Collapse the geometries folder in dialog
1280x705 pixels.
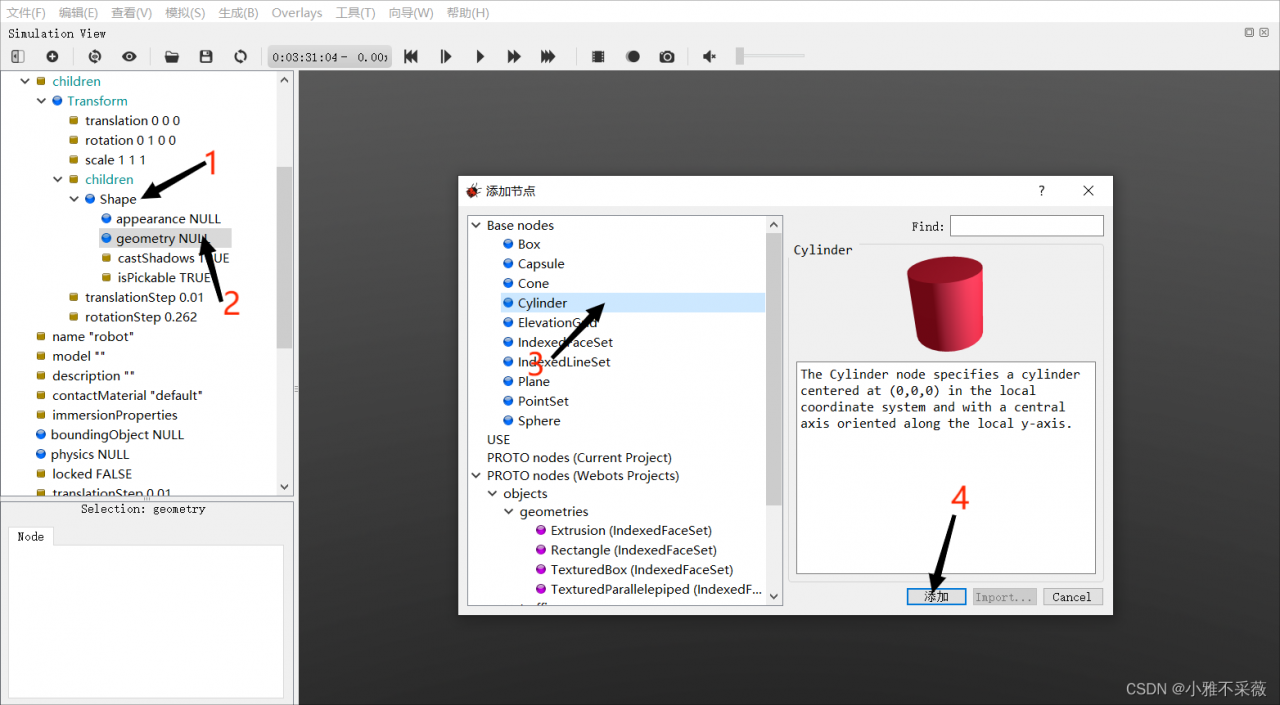[508, 512]
